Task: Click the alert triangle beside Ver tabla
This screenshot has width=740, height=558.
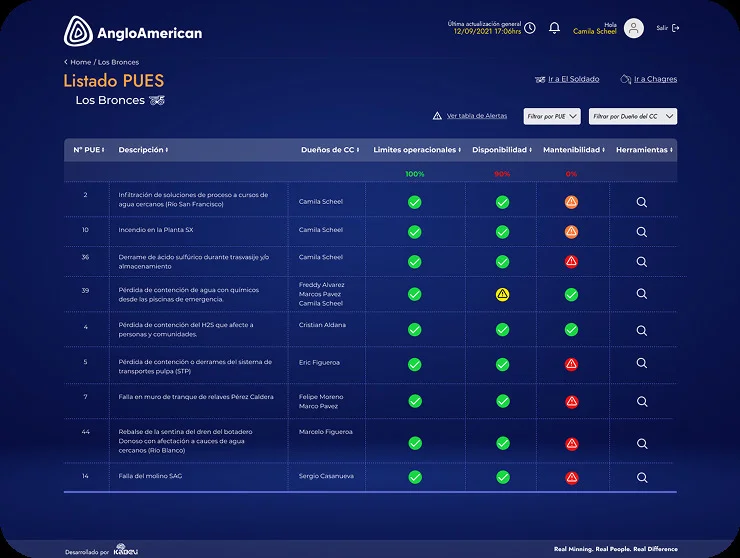Action: (437, 116)
